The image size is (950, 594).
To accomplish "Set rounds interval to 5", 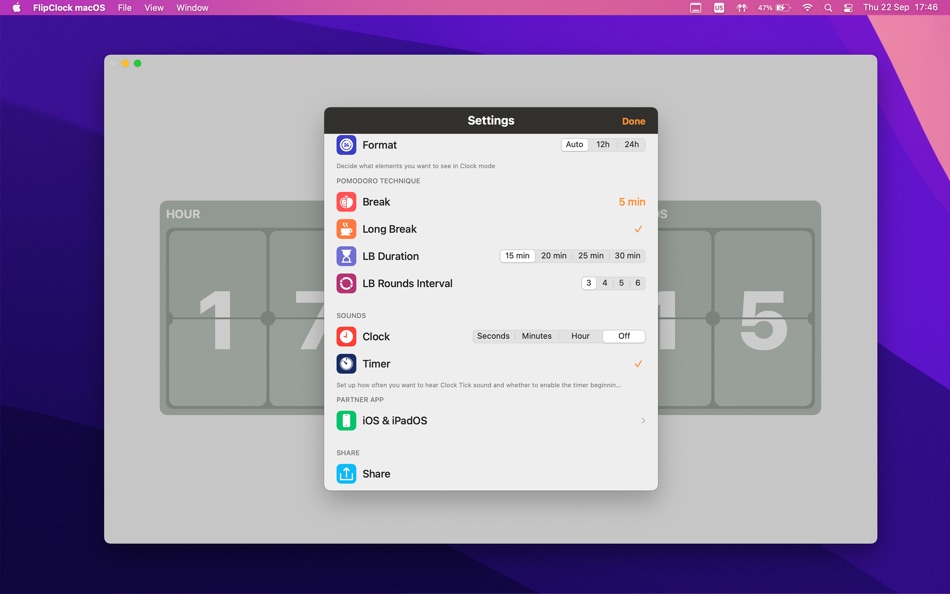I will coord(621,283).
